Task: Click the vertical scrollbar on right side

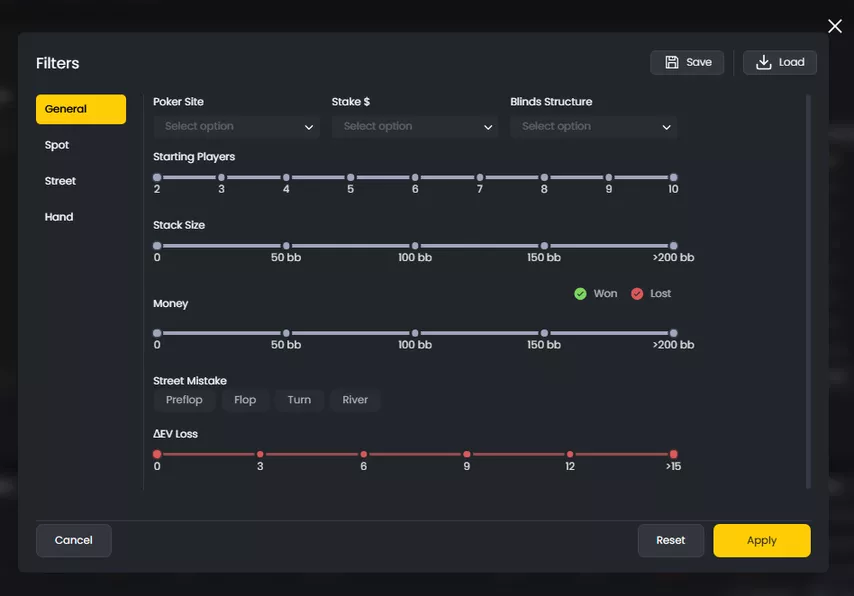Action: pos(808,290)
